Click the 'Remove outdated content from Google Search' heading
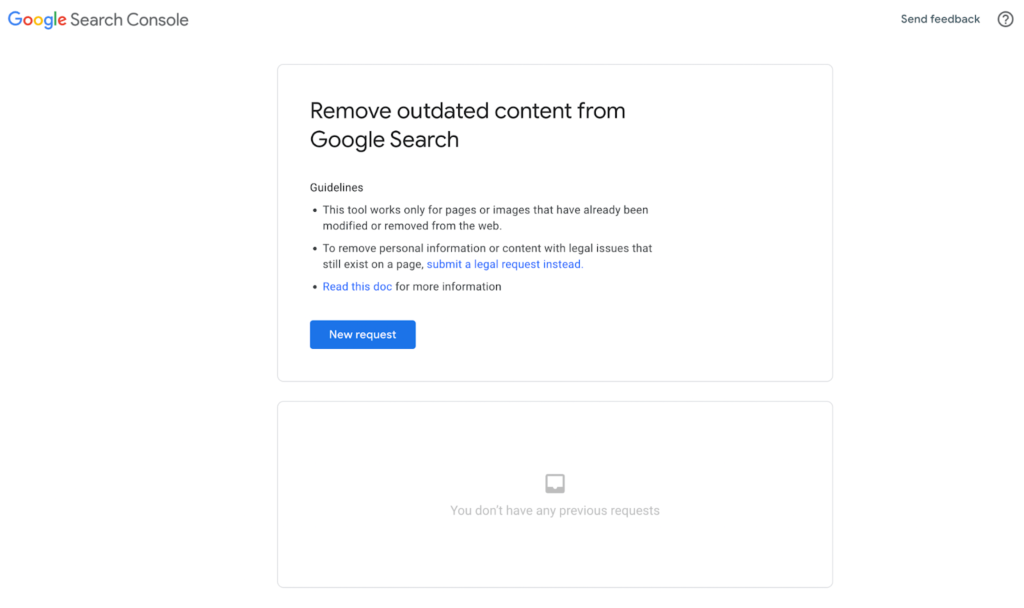 coord(468,125)
